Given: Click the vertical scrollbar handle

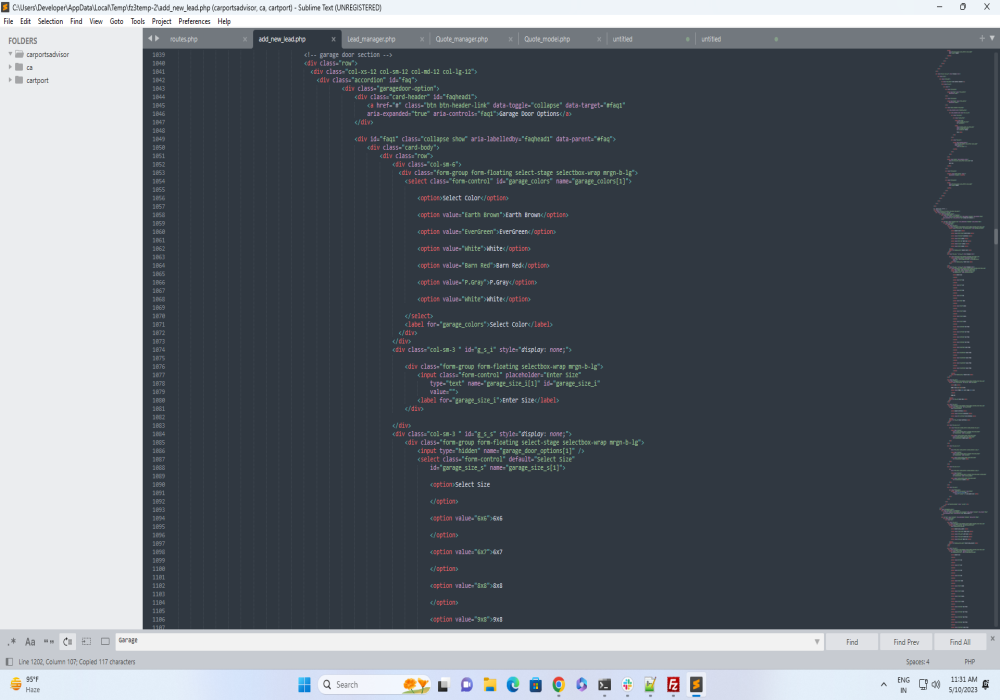Looking at the screenshot, I should tap(996, 236).
